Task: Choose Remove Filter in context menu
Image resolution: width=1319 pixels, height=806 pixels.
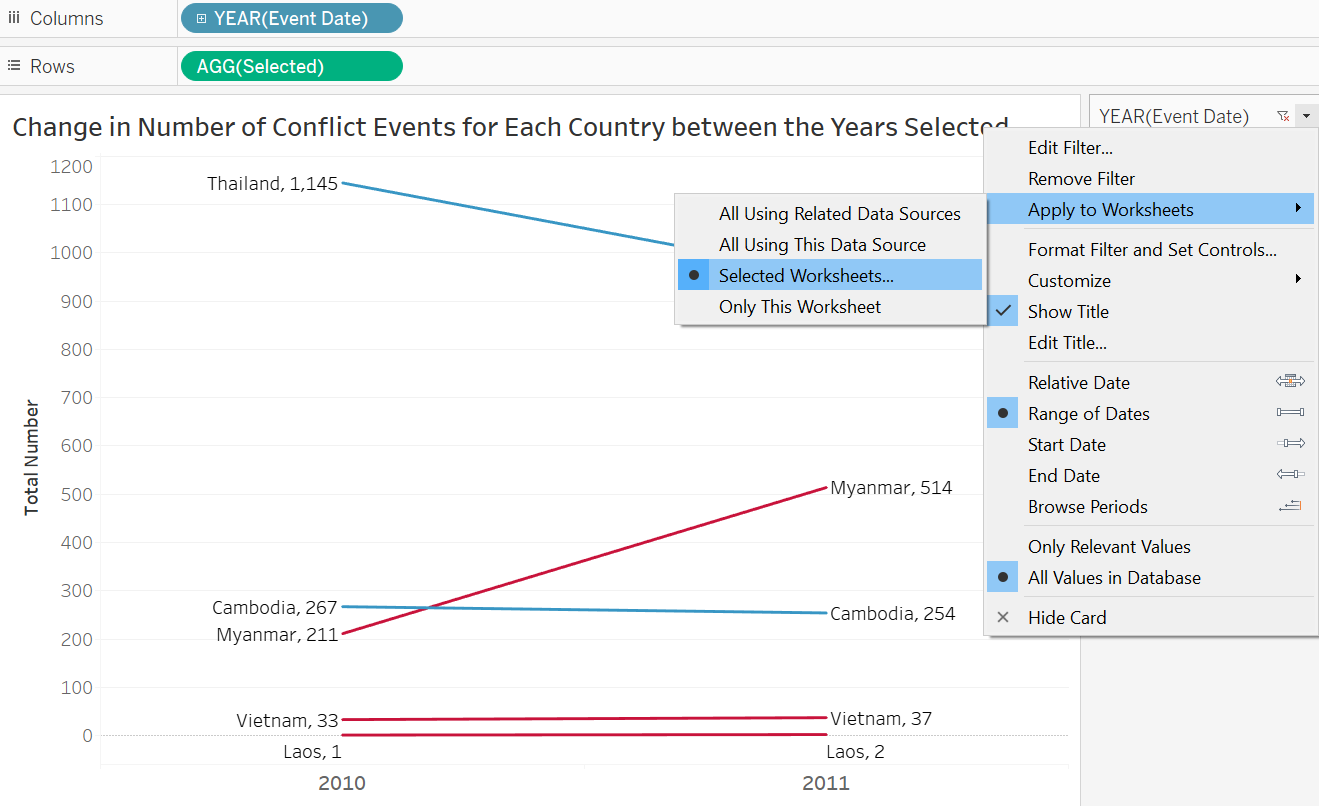Action: (1081, 179)
